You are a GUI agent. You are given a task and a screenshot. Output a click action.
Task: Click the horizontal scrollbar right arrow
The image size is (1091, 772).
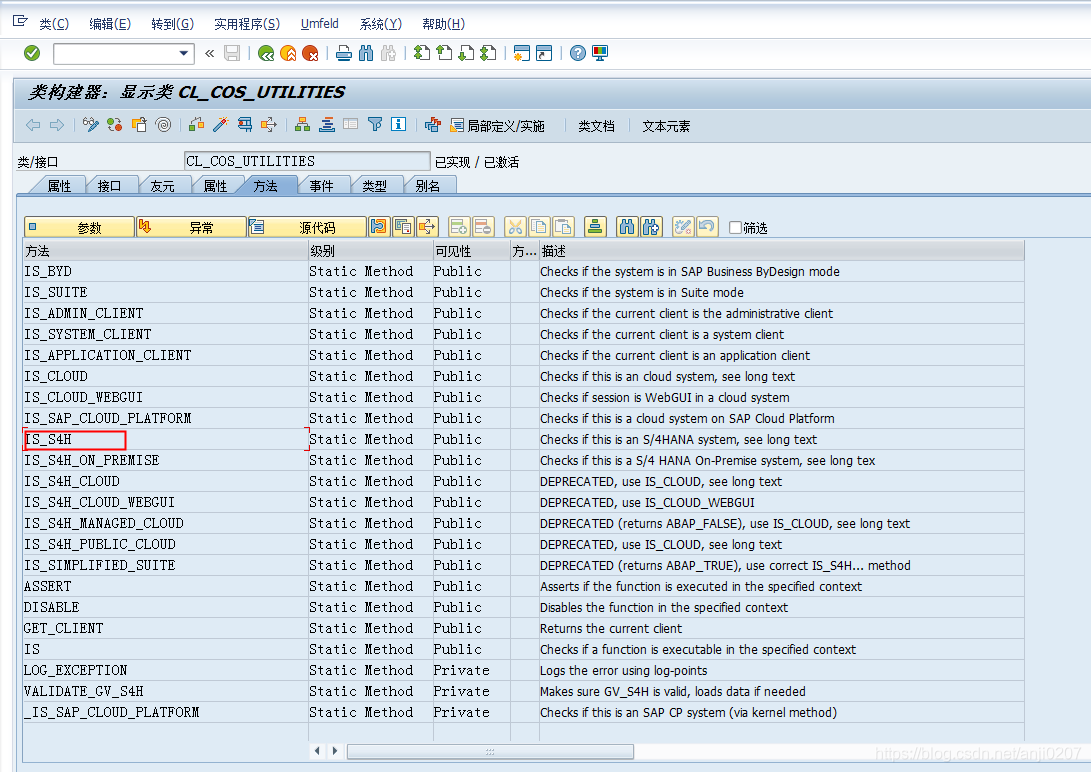[x=335, y=751]
